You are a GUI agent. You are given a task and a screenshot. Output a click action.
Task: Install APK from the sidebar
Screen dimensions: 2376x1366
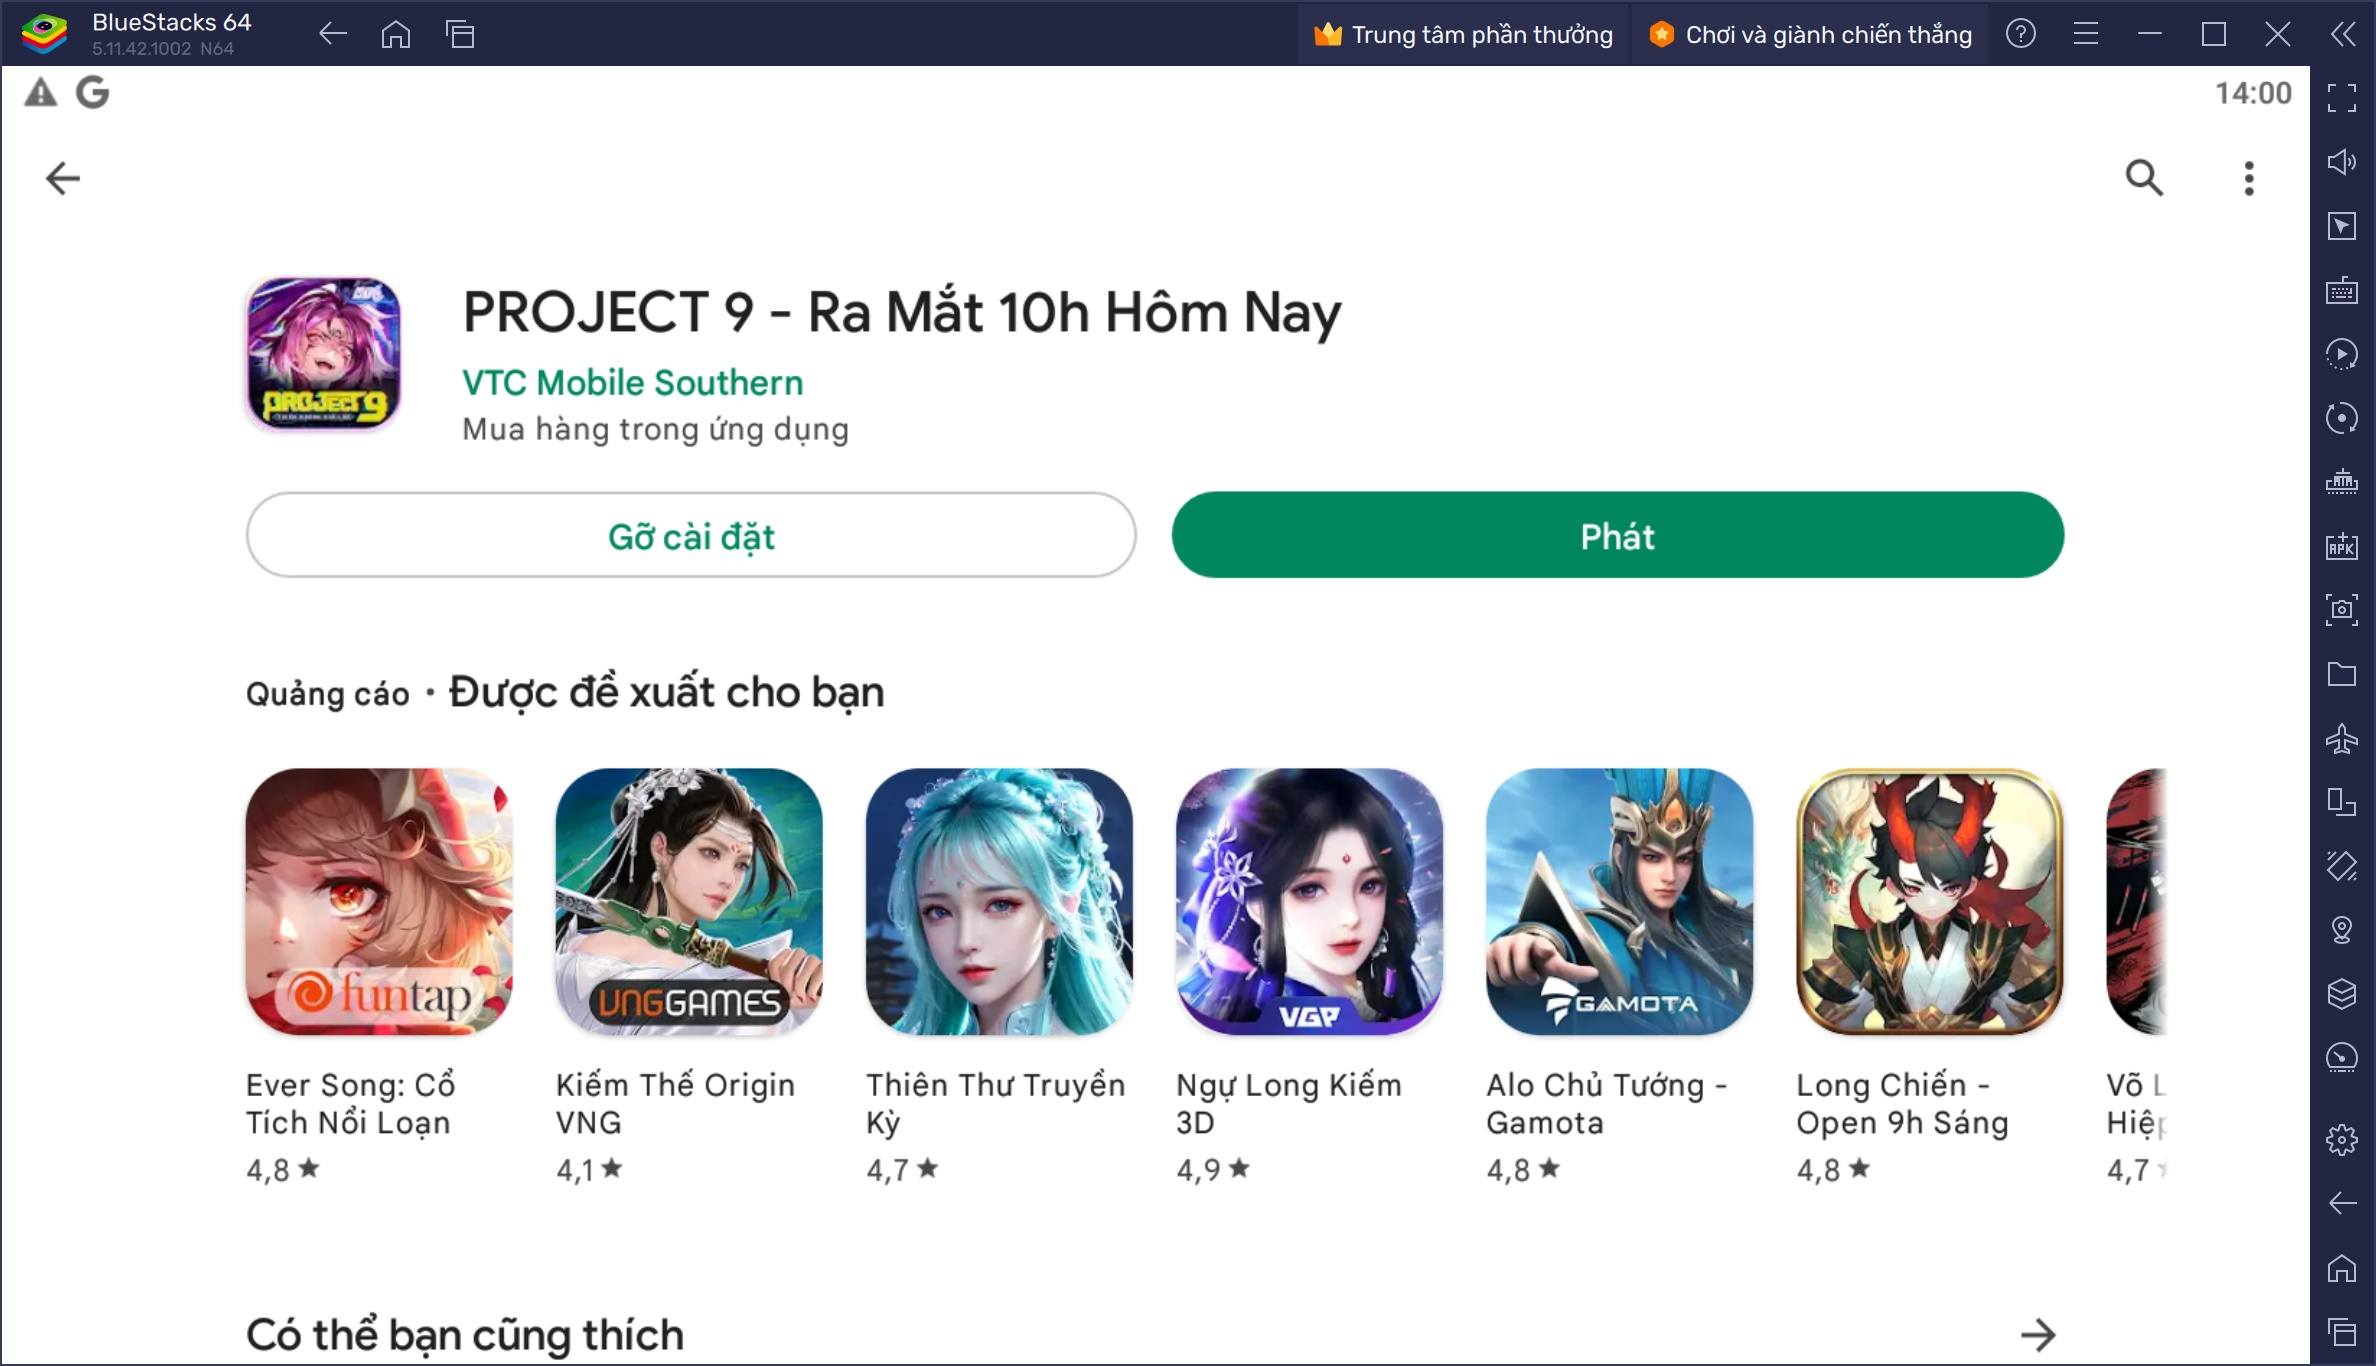coord(2341,546)
